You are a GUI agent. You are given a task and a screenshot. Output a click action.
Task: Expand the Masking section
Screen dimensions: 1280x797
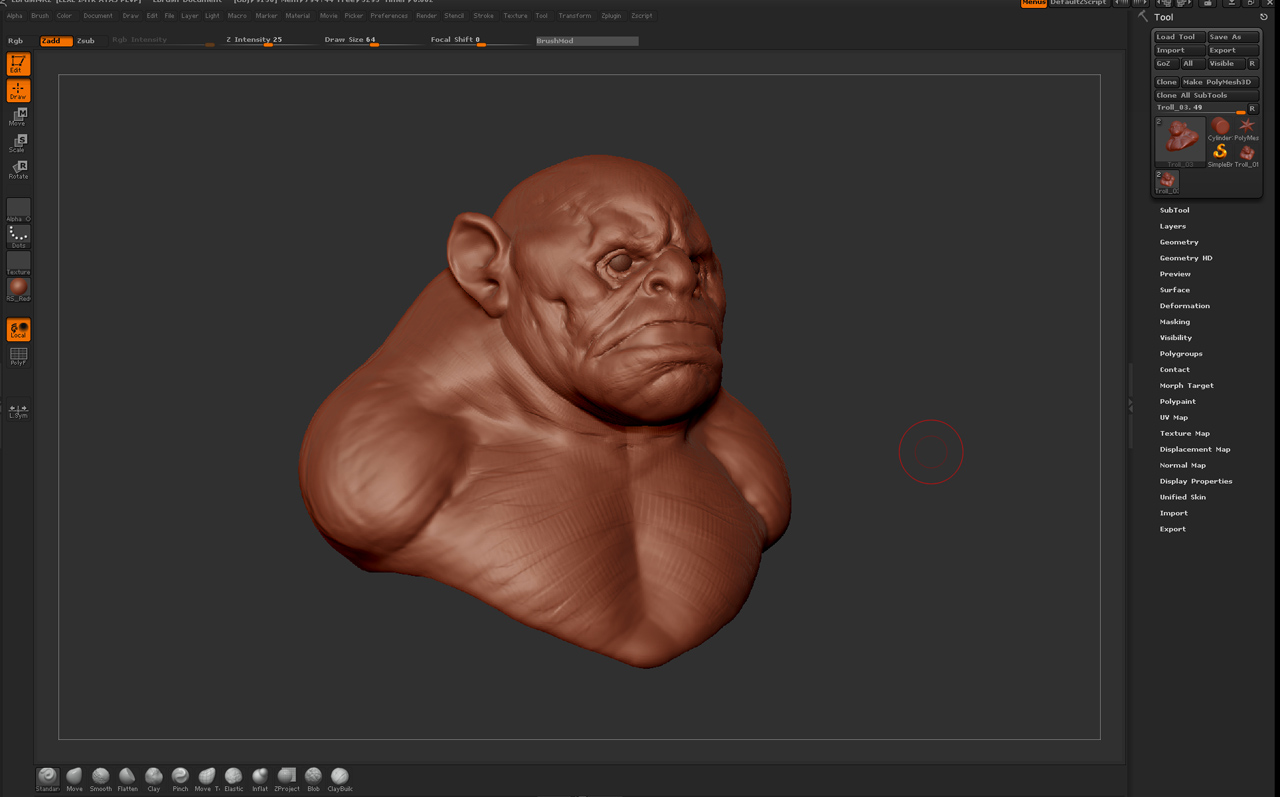pyautogui.click(x=1175, y=322)
